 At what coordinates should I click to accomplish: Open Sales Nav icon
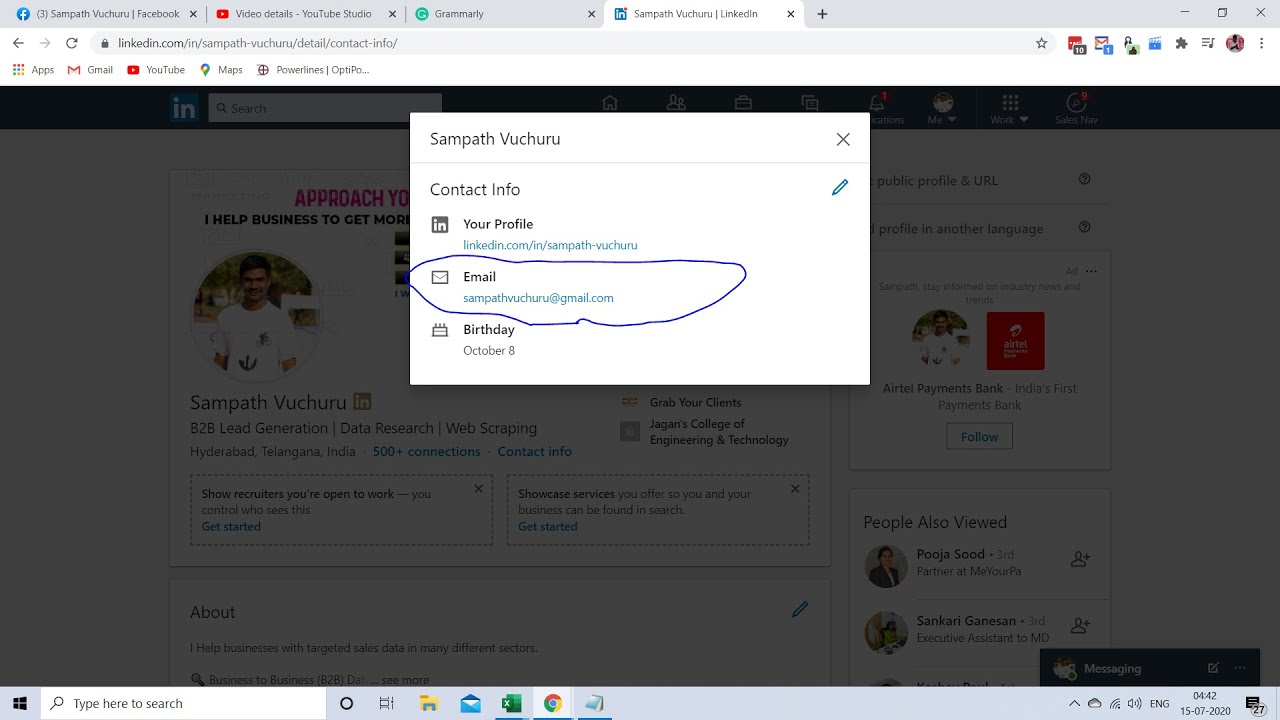[1076, 108]
